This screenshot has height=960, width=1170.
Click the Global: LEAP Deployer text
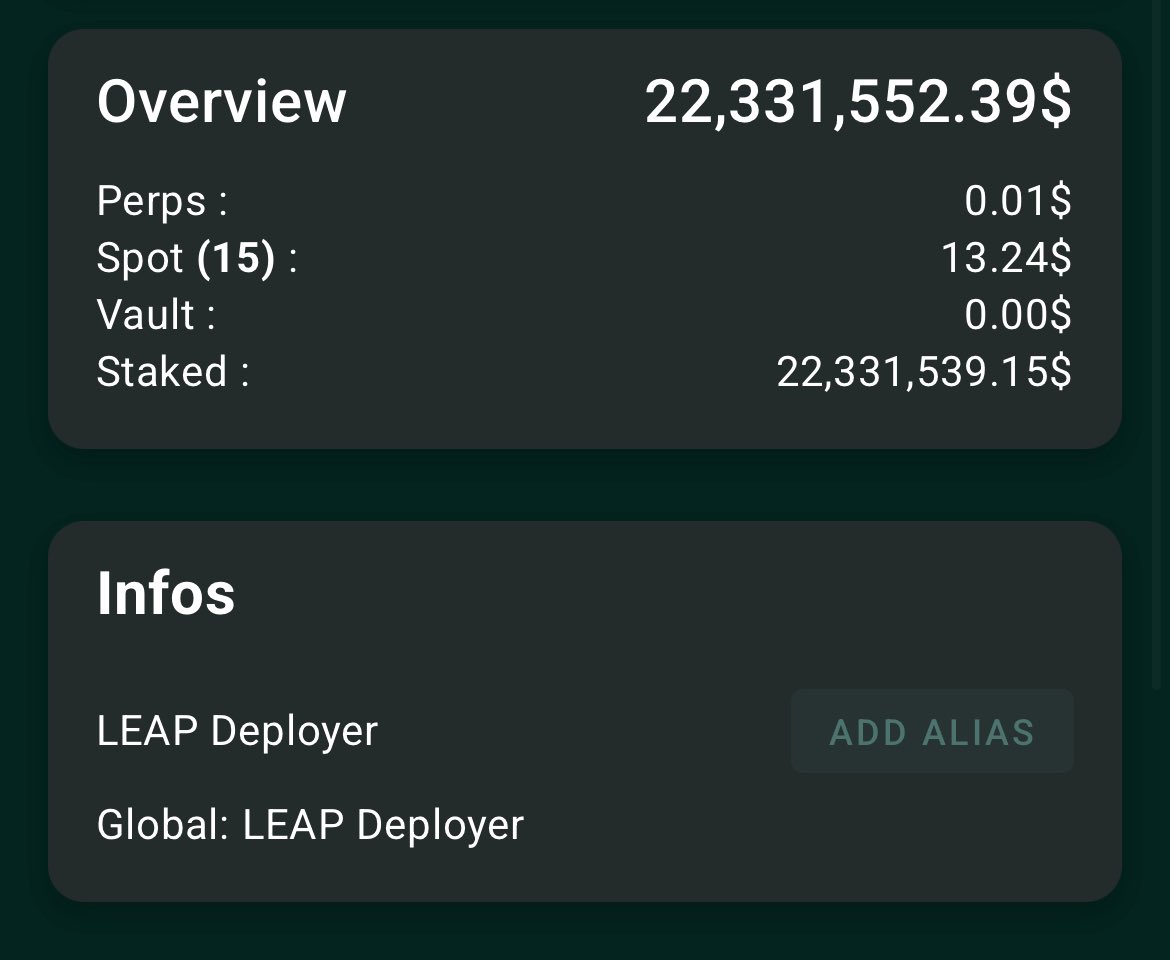(310, 825)
